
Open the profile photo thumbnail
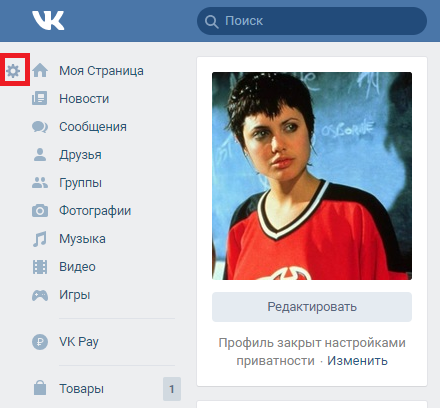click(312, 176)
